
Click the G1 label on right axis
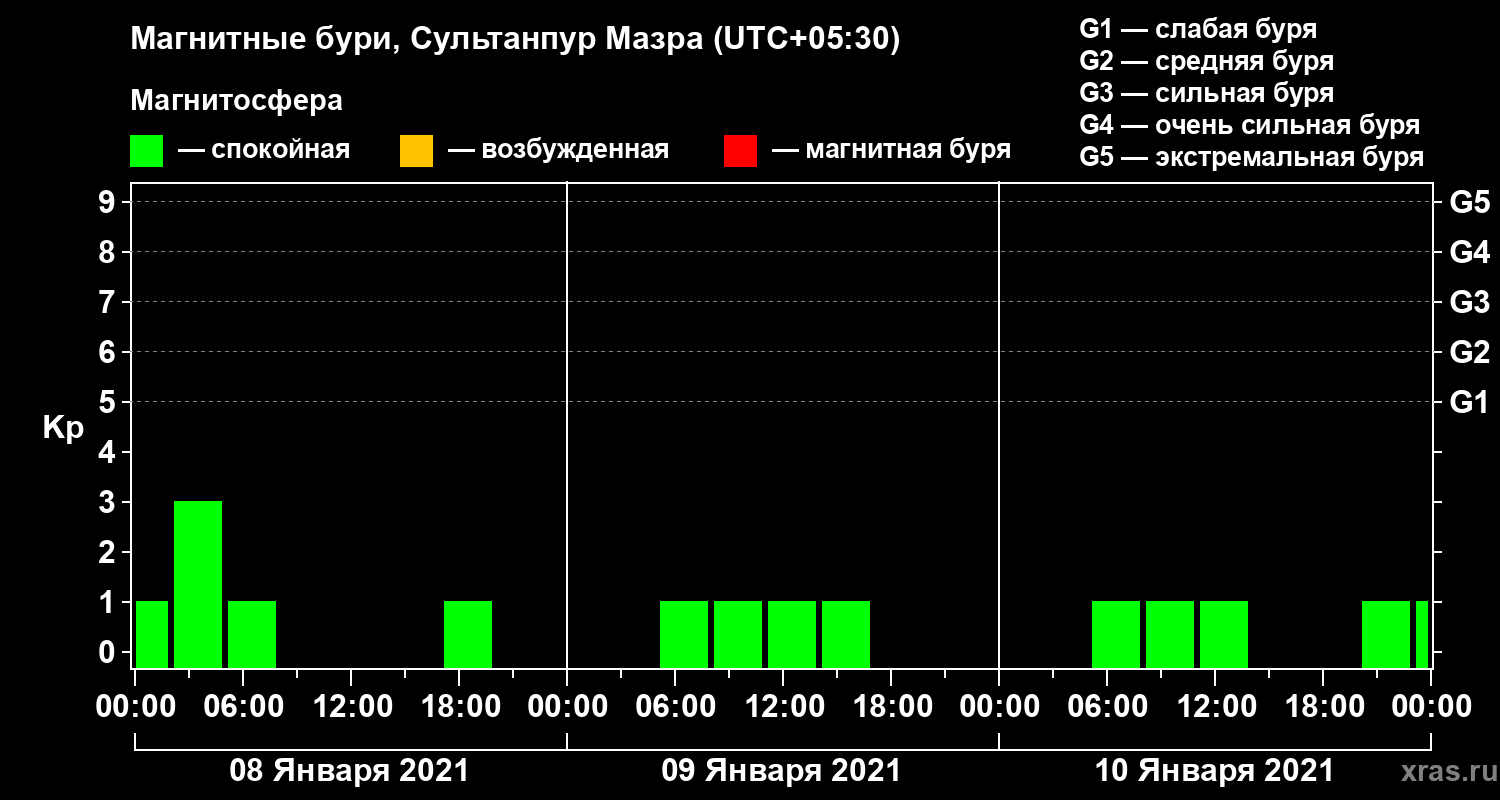pos(1469,402)
